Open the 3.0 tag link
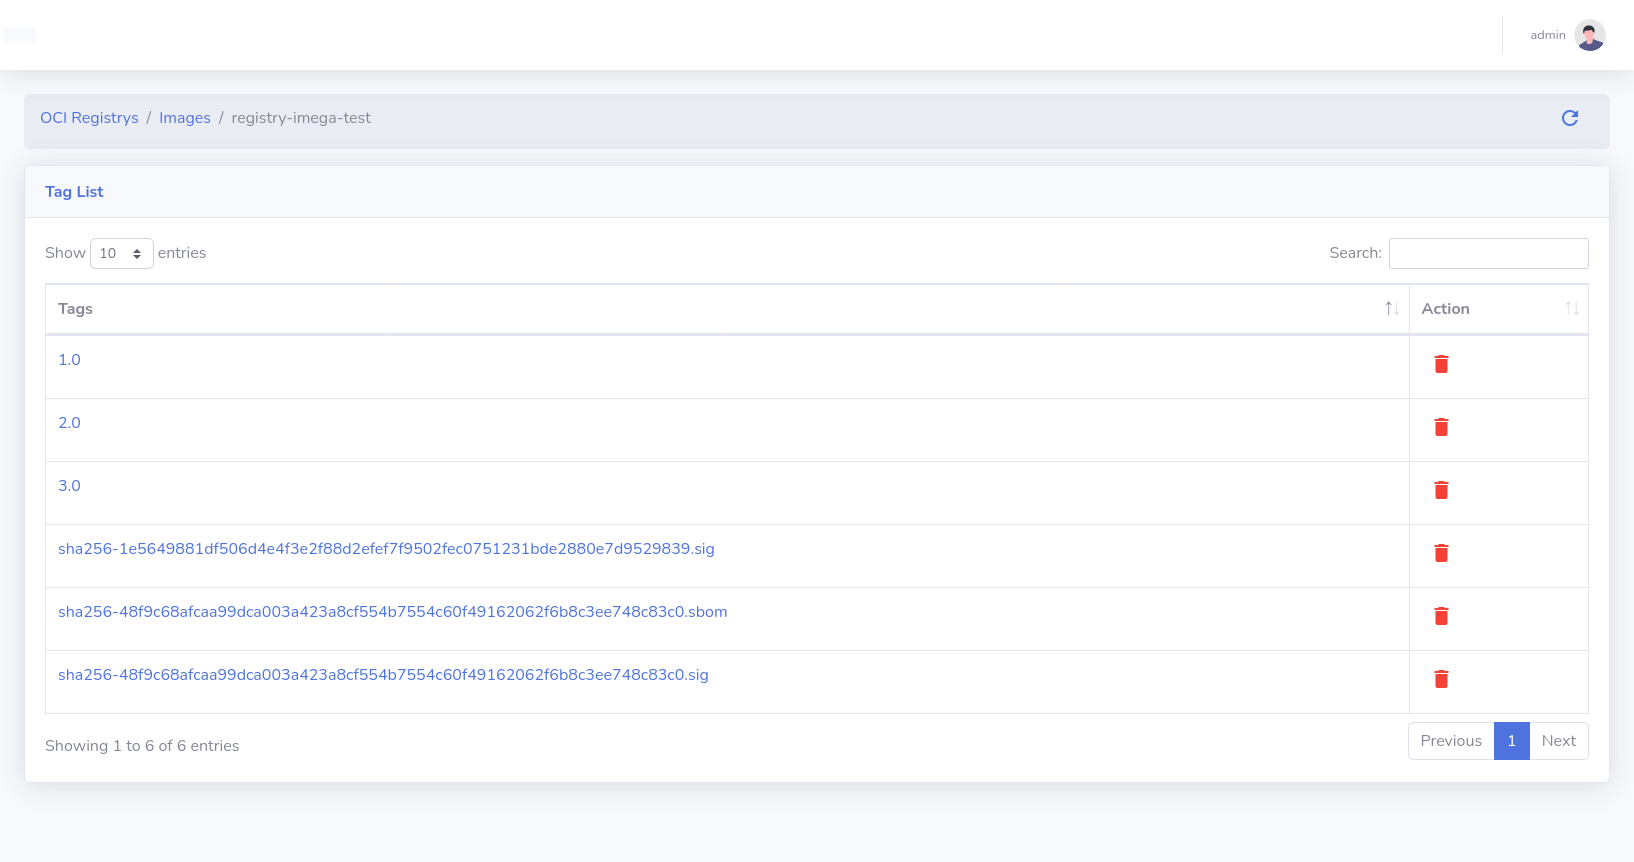This screenshot has width=1634, height=862. click(69, 486)
